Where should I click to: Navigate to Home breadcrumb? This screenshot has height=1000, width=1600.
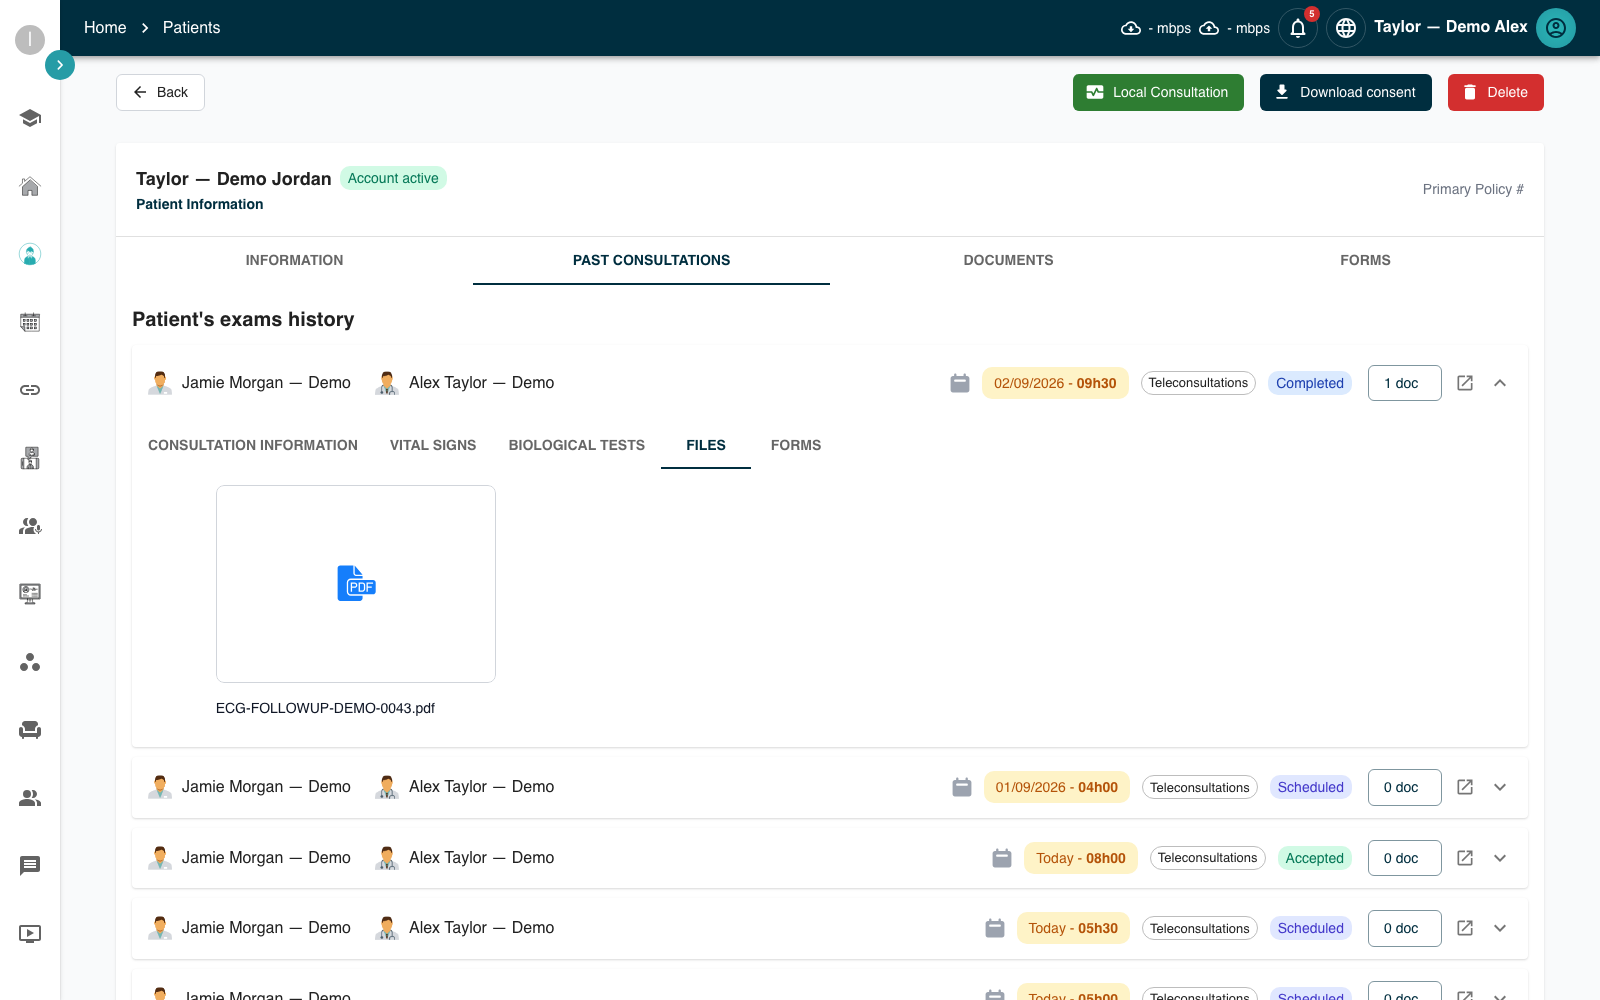[x=105, y=28]
